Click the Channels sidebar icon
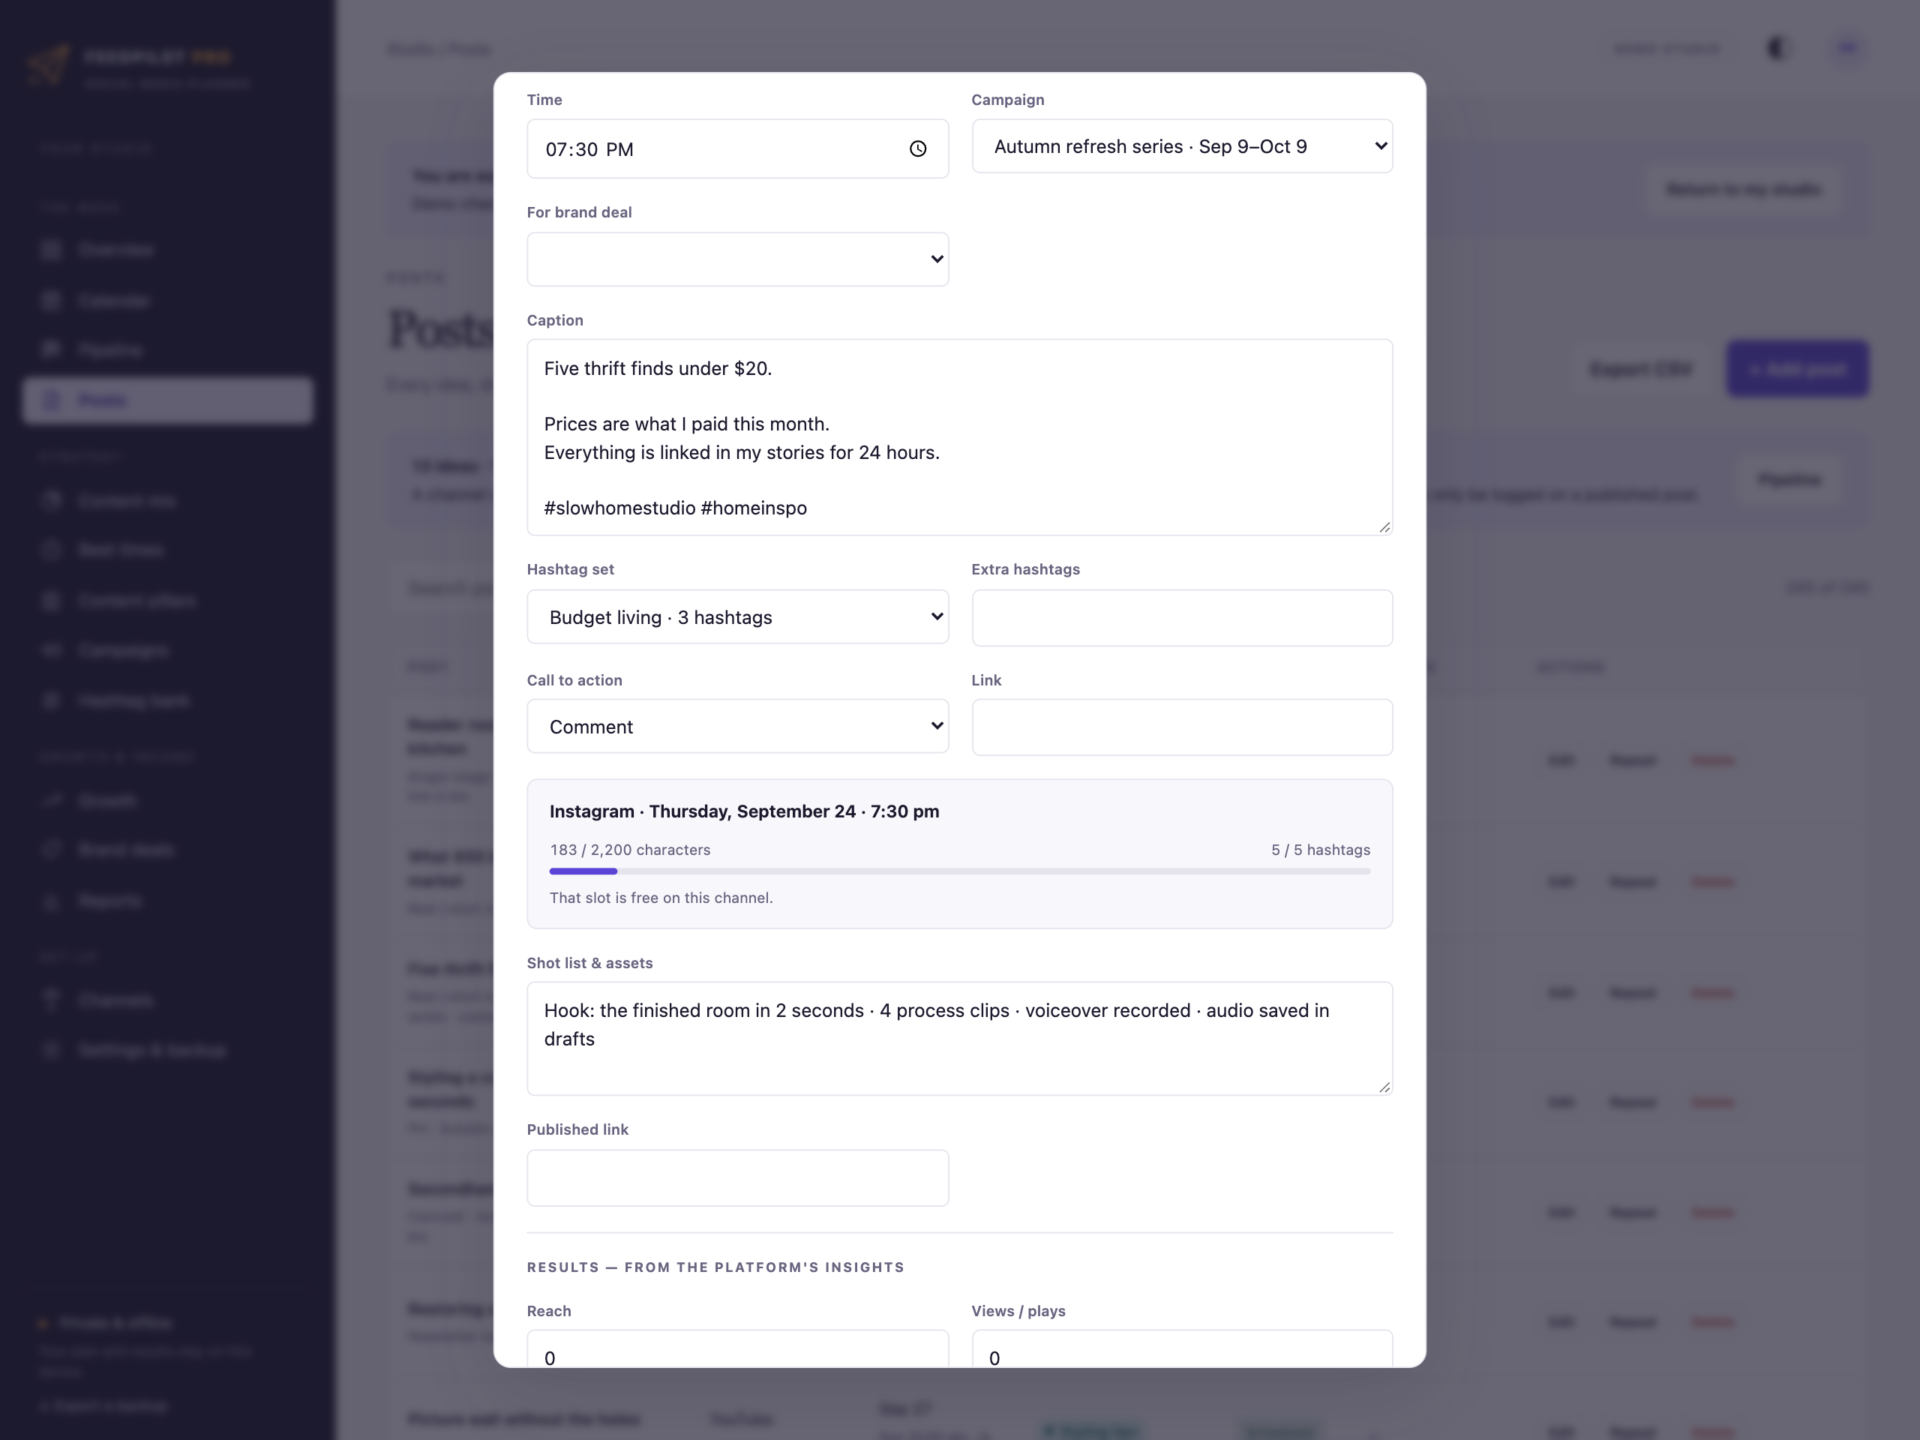 (51, 1000)
